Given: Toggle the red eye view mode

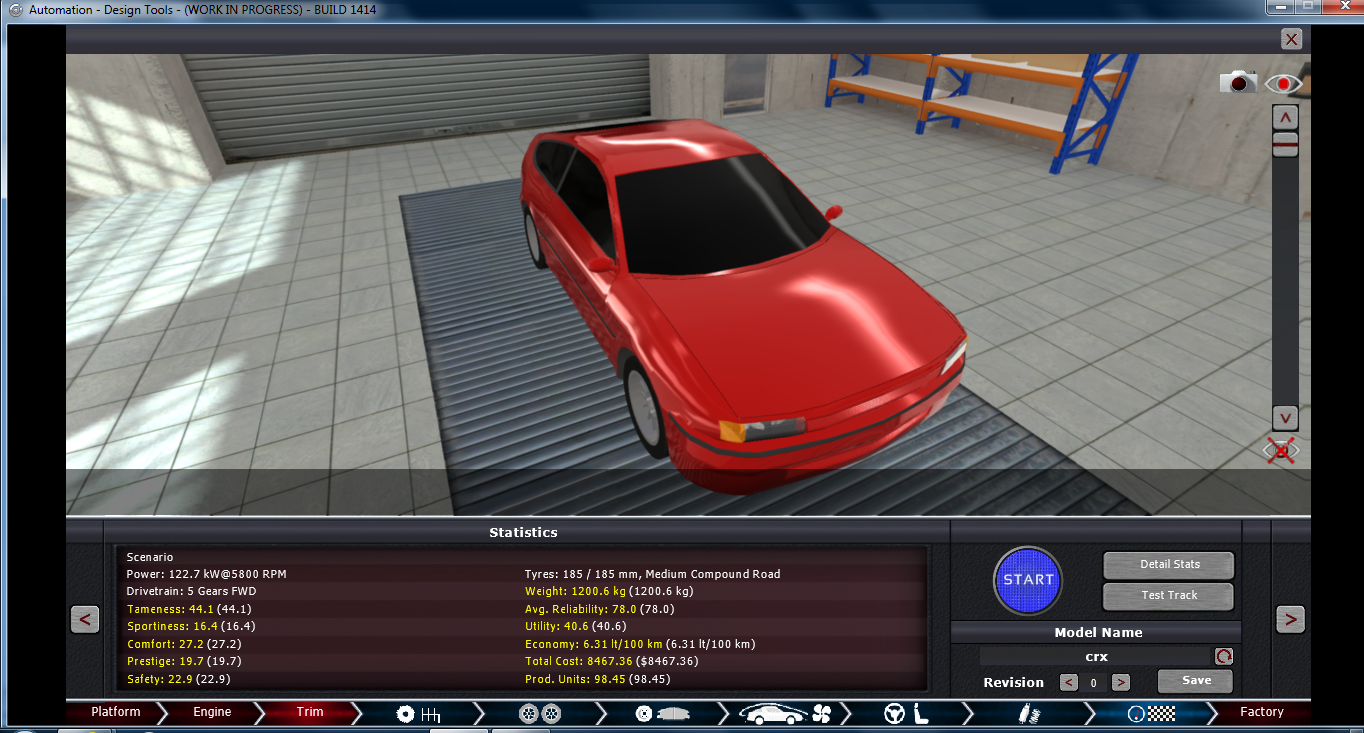Looking at the screenshot, I should [1283, 84].
